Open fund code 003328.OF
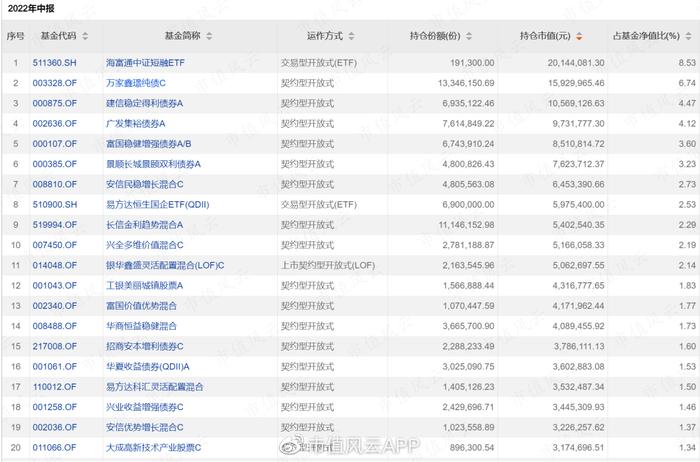This screenshot has width=700, height=462. tap(54, 83)
